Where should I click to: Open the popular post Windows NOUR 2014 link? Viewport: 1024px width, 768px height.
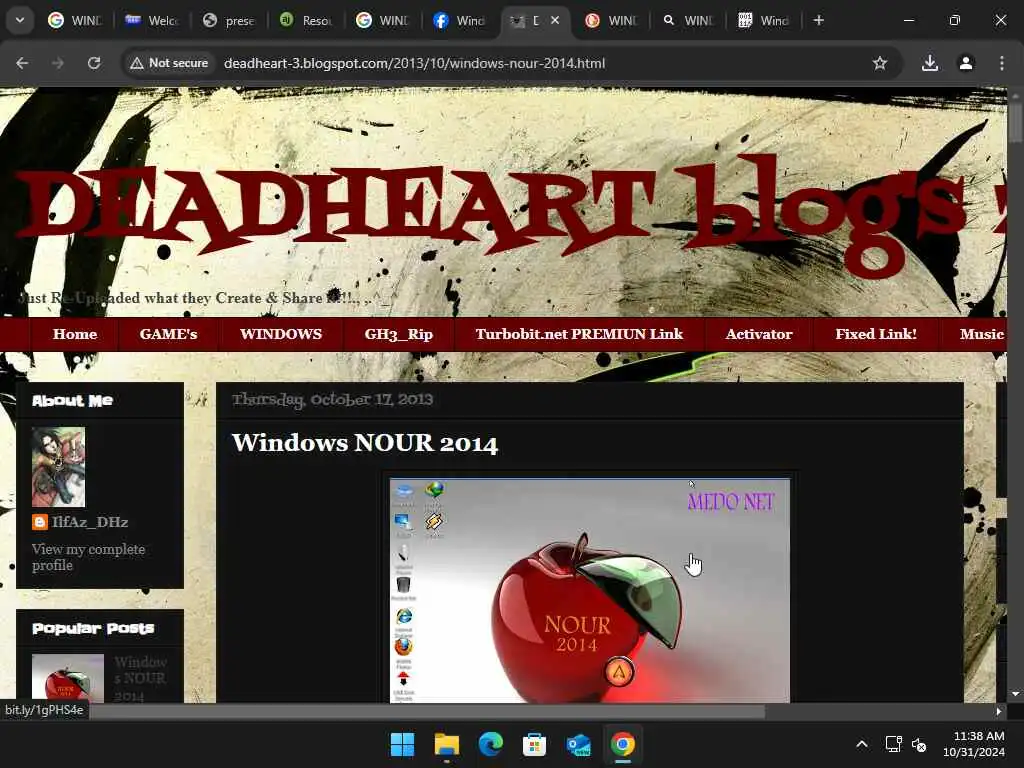pos(140,679)
